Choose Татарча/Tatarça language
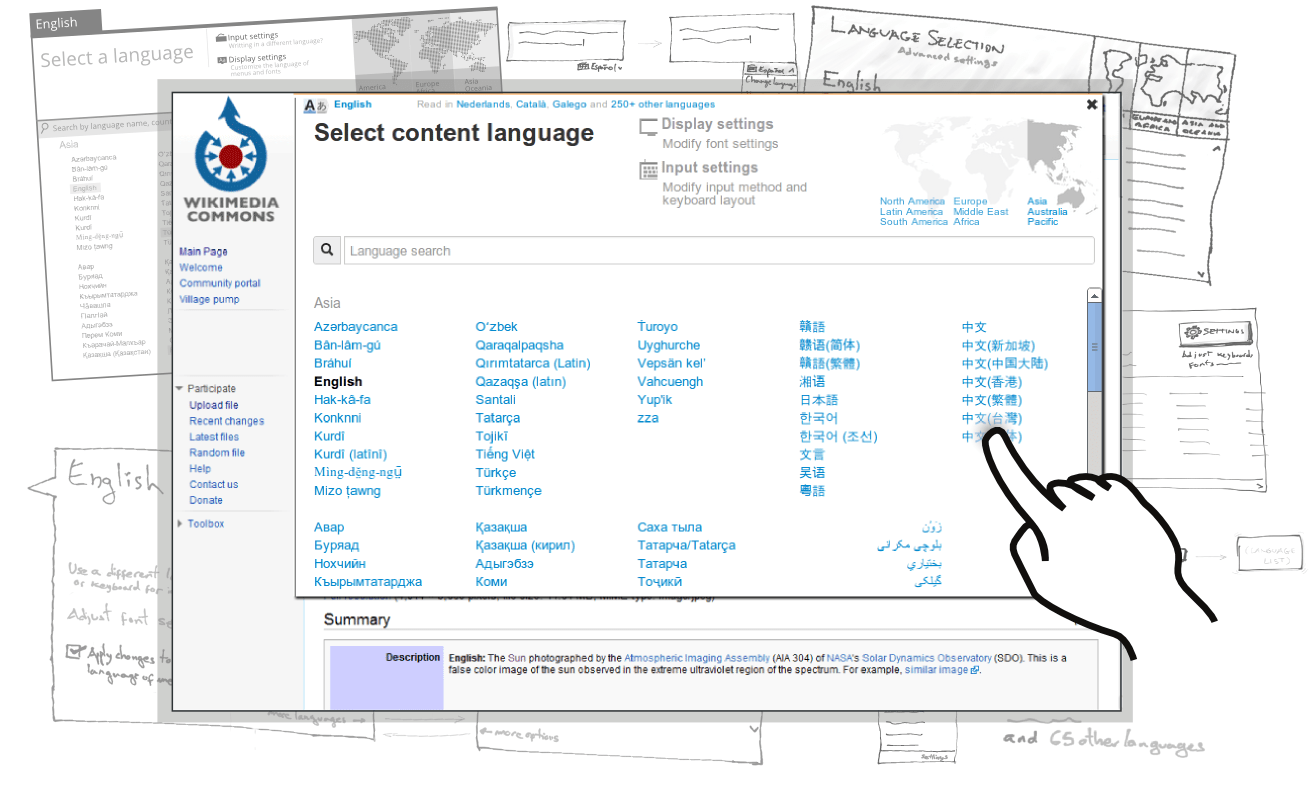This screenshot has height=787, width=1315. pos(686,545)
